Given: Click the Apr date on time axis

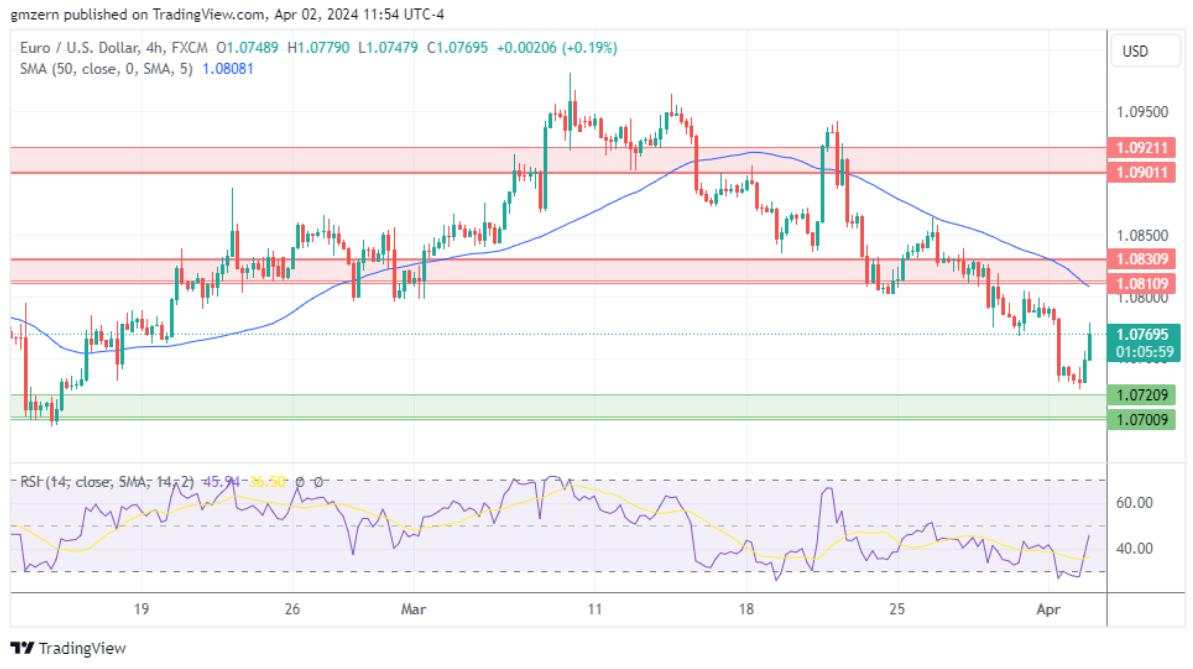Looking at the screenshot, I should [1048, 610].
